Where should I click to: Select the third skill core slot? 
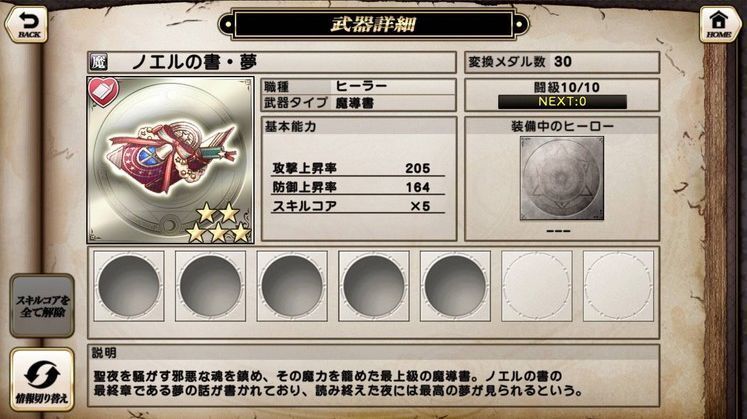click(x=292, y=286)
